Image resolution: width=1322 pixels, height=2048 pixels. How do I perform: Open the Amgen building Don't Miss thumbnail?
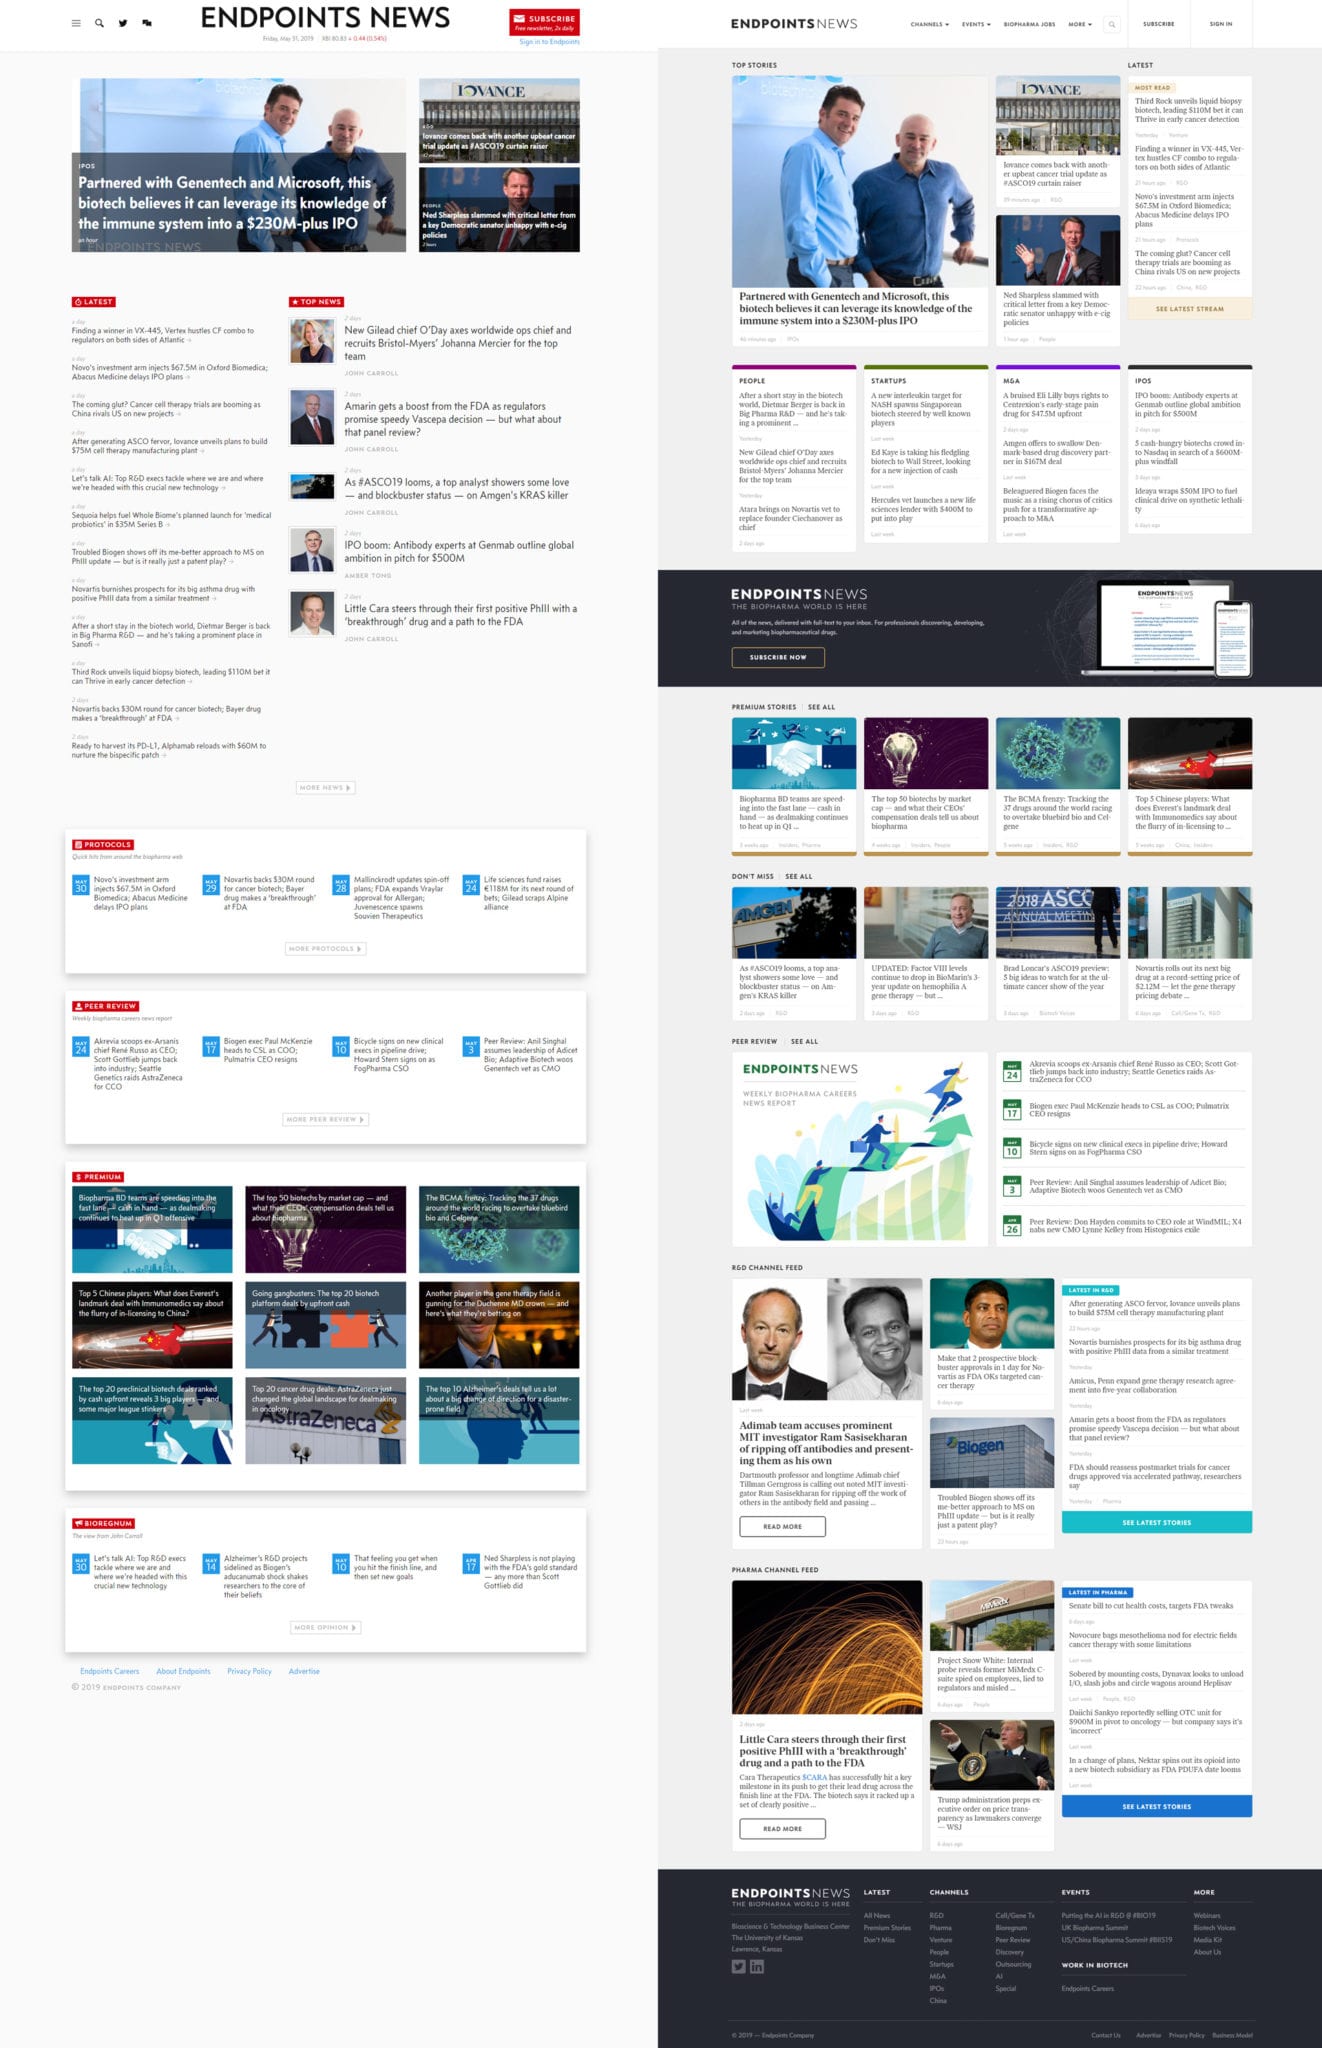794,922
